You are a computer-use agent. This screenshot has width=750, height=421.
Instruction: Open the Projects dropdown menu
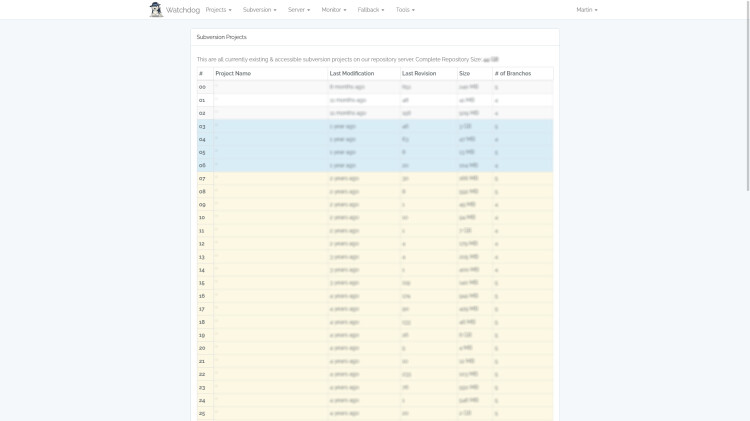(219, 10)
